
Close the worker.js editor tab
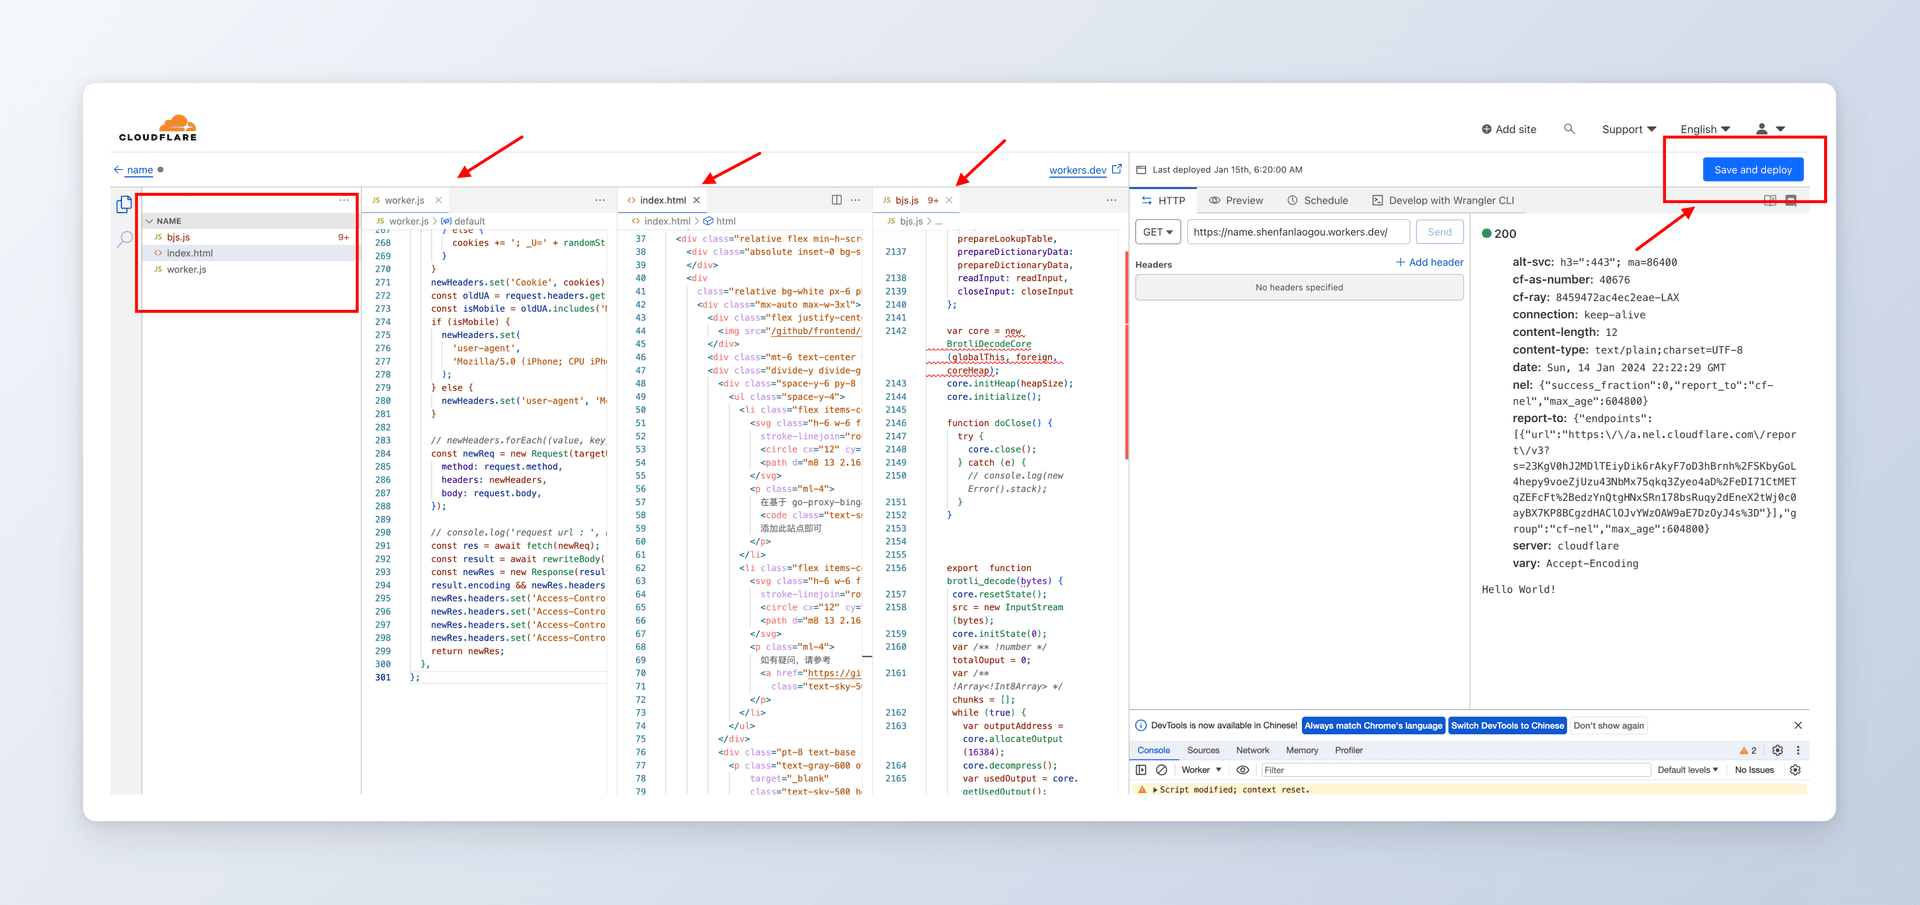438,200
